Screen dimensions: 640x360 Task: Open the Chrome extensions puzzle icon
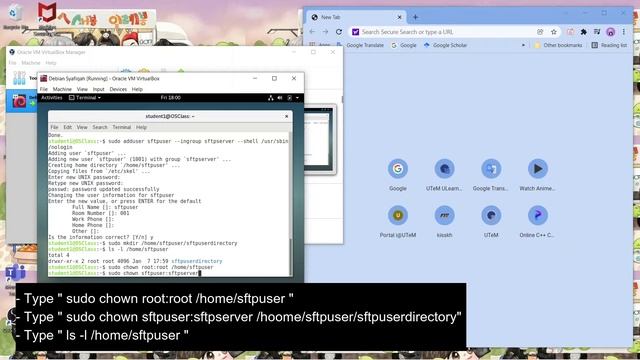tap(584, 32)
